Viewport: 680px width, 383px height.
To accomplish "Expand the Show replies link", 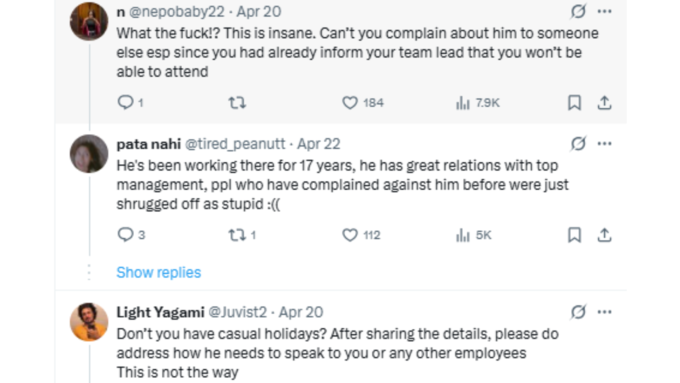I will click(x=159, y=272).
